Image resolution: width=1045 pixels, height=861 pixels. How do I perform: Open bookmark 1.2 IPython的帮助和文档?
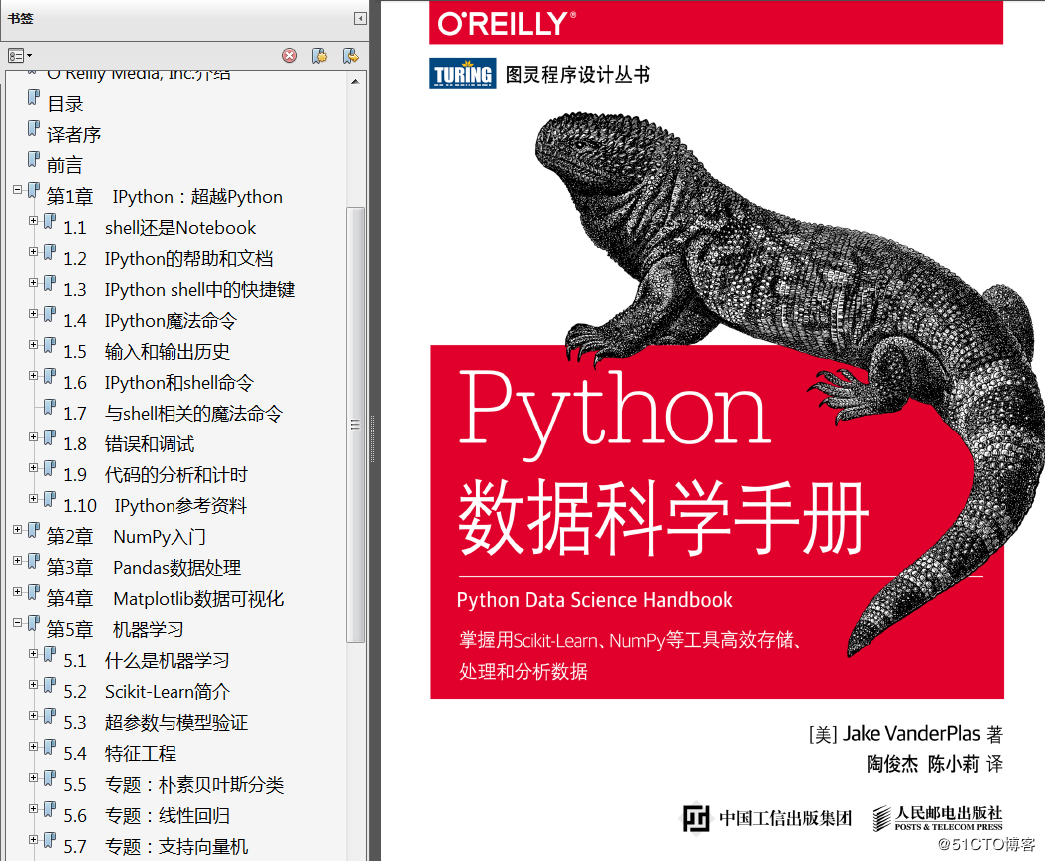coord(168,259)
